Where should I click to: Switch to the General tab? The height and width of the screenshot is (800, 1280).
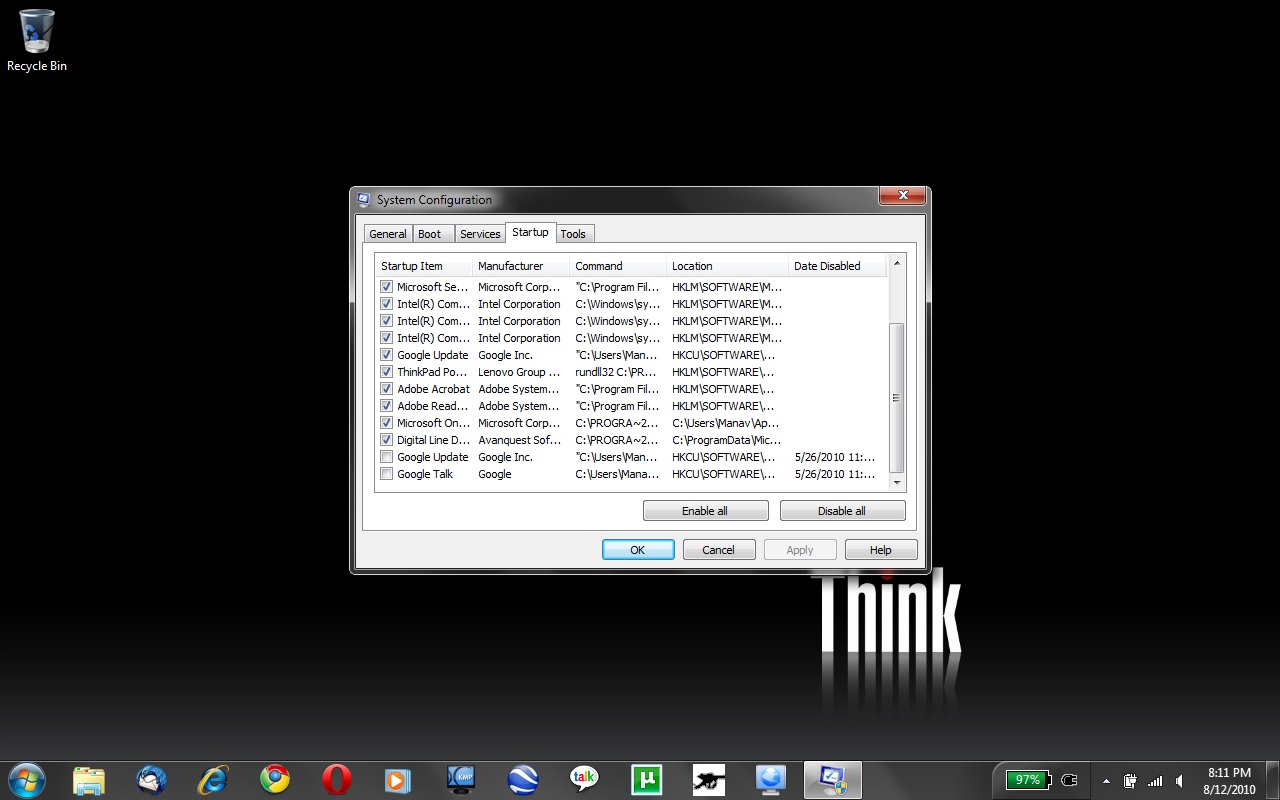(x=388, y=234)
